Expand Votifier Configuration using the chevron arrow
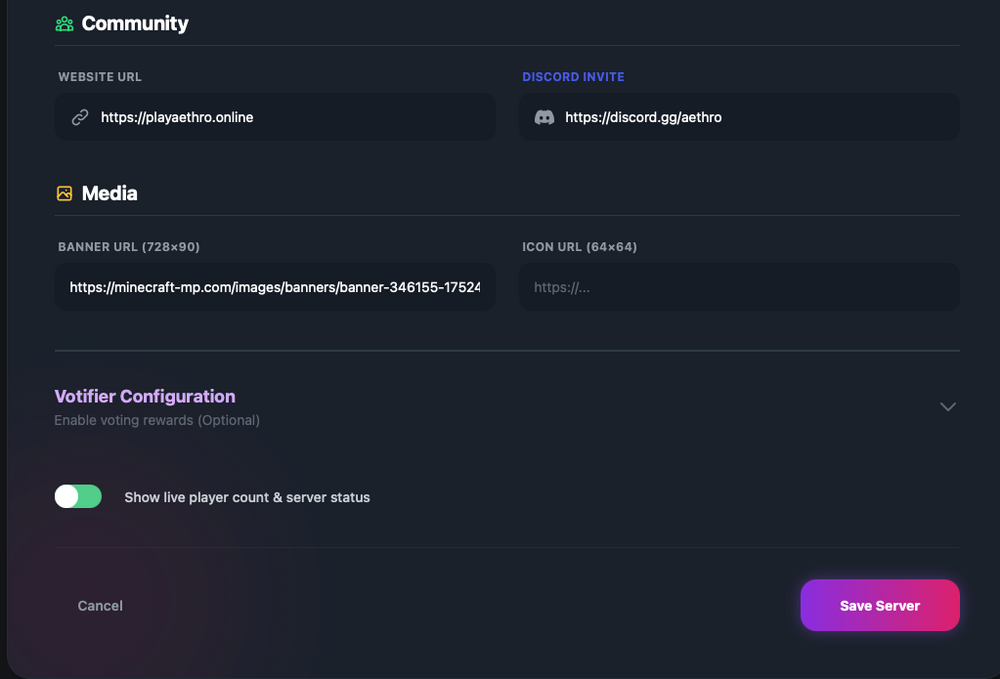The height and width of the screenshot is (679, 1000). tap(948, 407)
